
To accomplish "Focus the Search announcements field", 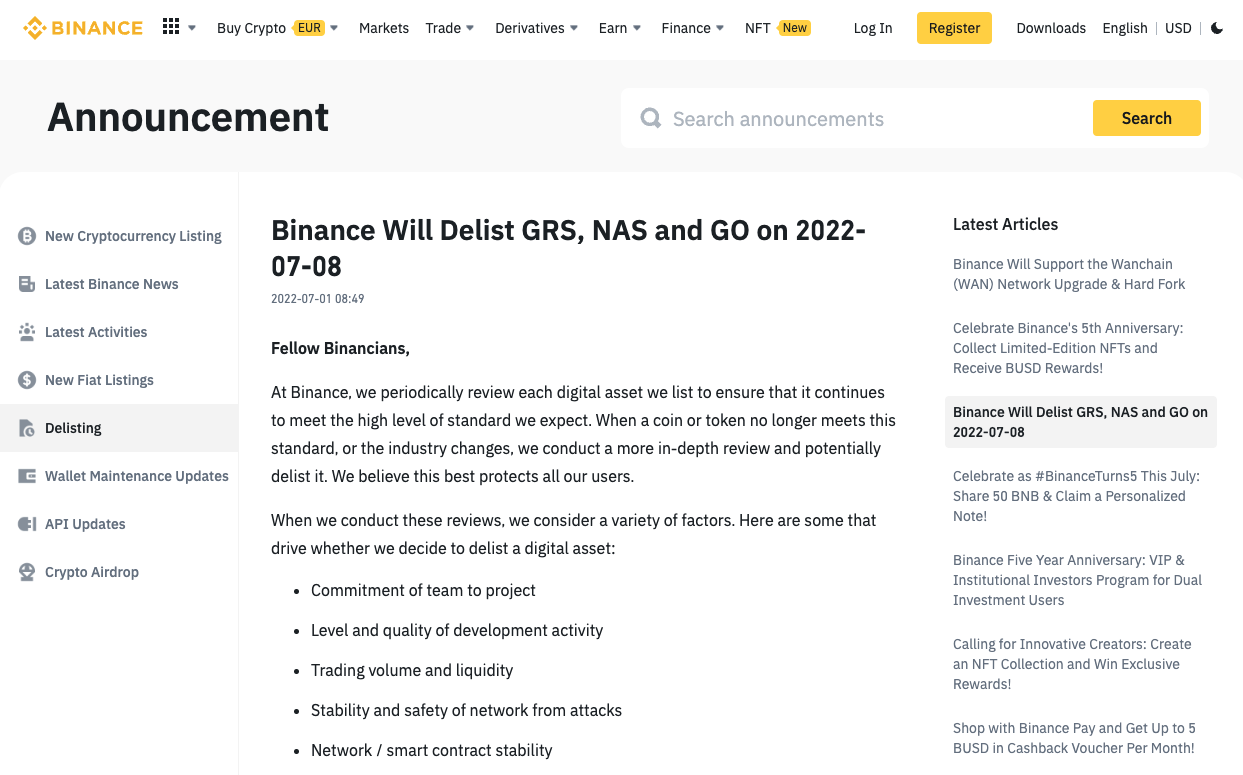I will pos(875,119).
